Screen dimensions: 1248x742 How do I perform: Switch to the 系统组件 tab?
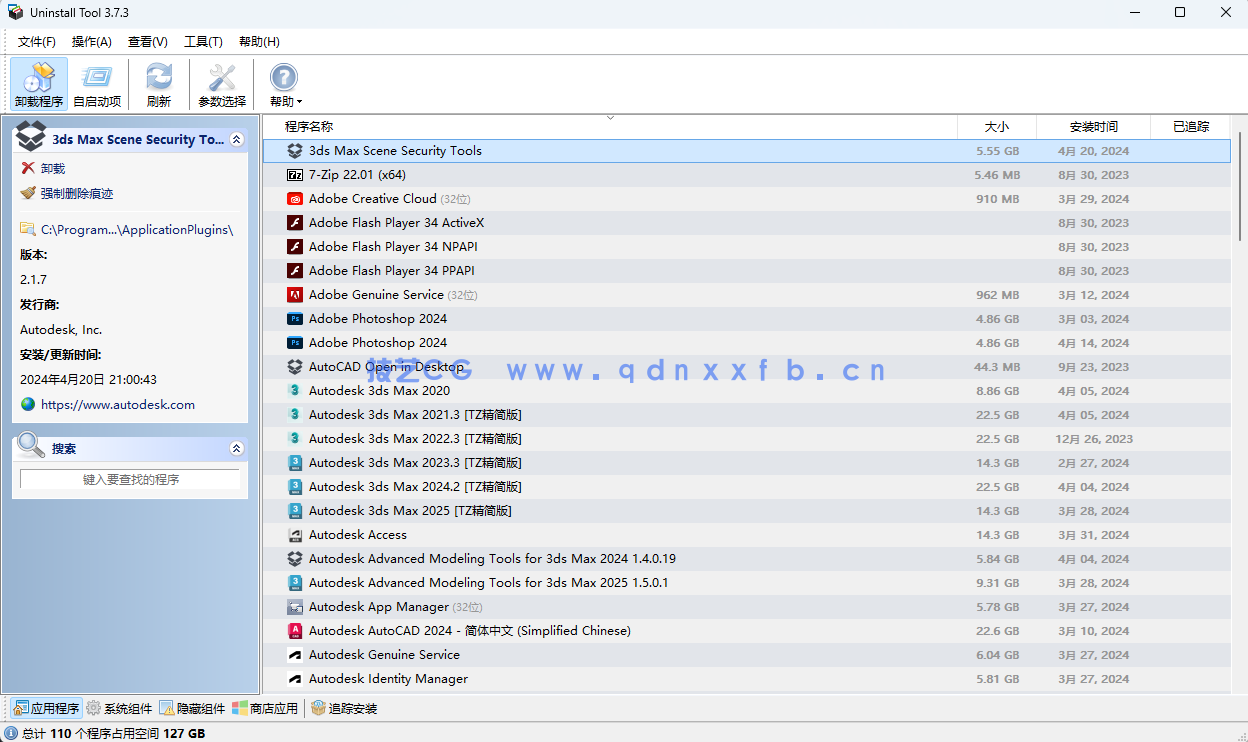(121, 708)
